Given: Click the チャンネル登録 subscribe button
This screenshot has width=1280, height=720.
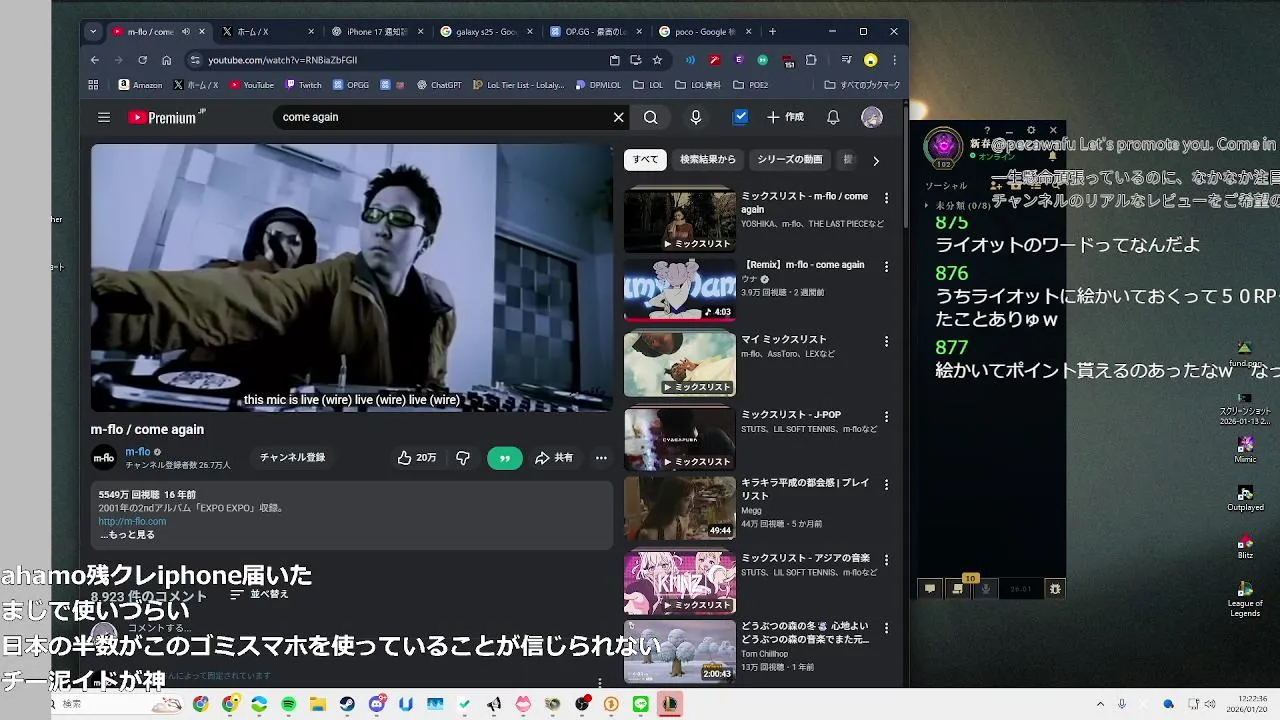Looking at the screenshot, I should [x=293, y=457].
